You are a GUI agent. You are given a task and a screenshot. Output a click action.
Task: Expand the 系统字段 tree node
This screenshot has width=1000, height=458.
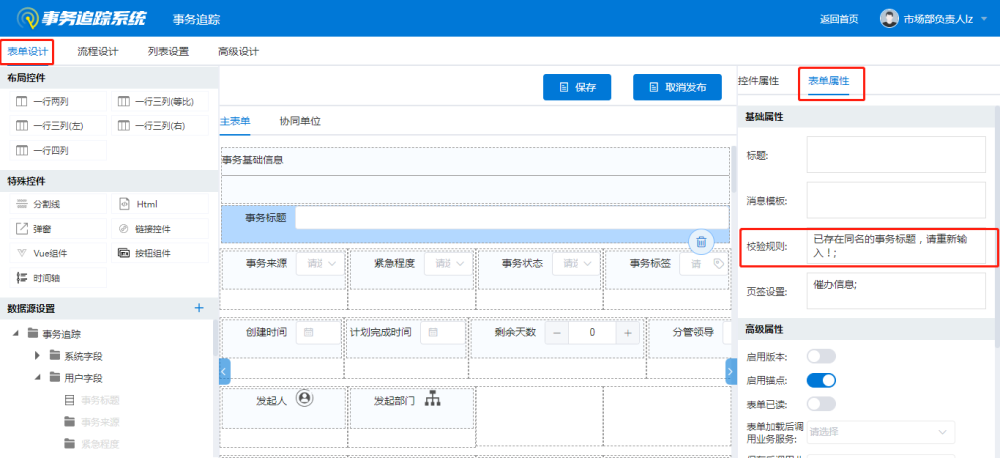pos(38,356)
